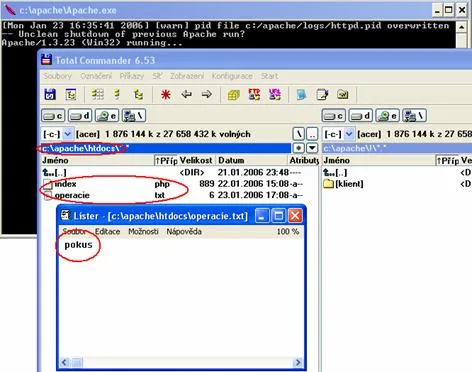Open Příkazy menu in Total Commander

(132, 76)
